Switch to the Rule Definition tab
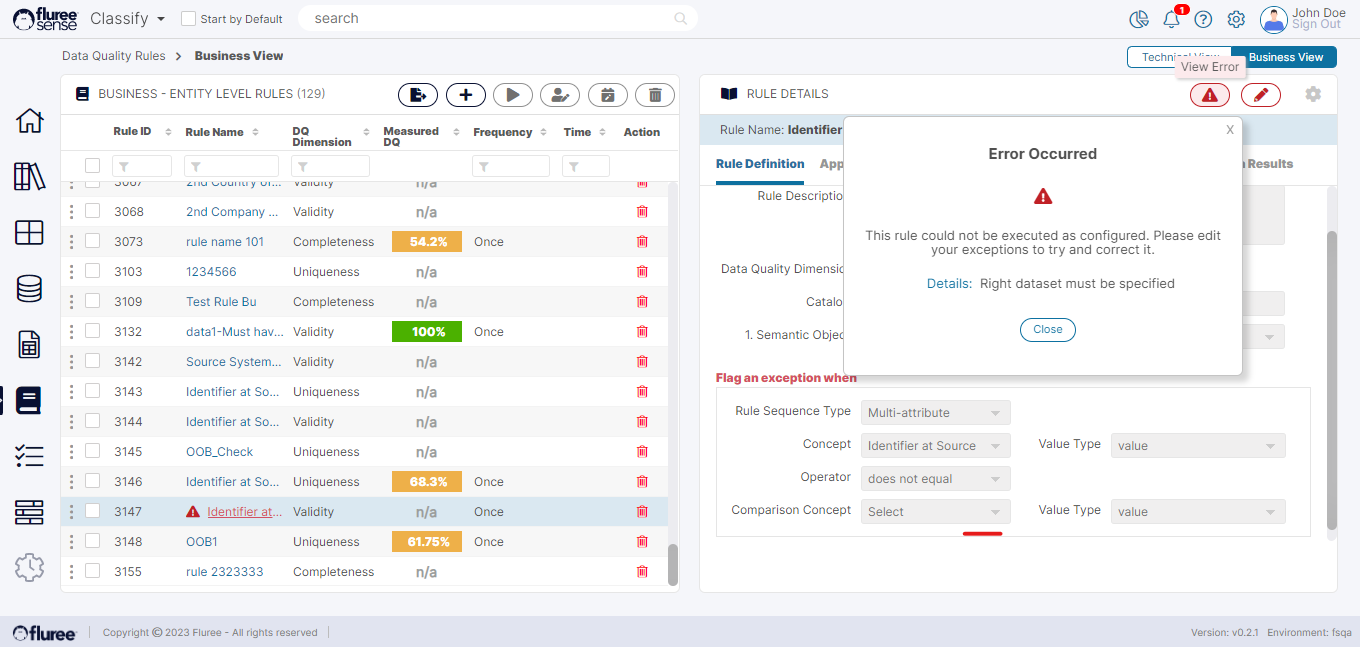The height and width of the screenshot is (647, 1360). 760,164
